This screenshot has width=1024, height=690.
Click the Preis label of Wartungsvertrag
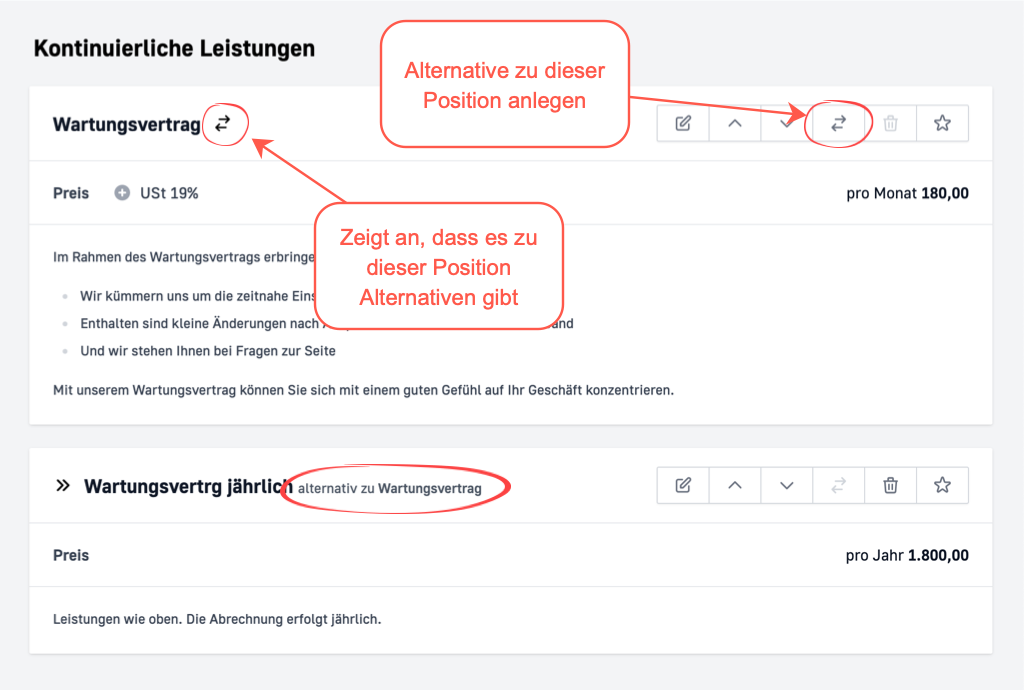[70, 193]
